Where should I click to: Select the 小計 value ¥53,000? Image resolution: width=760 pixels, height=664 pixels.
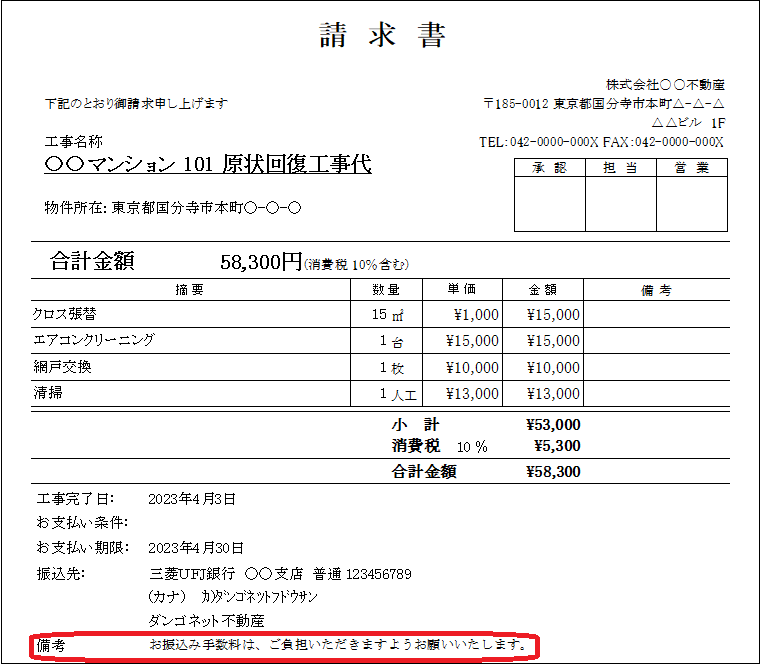[x=552, y=425]
